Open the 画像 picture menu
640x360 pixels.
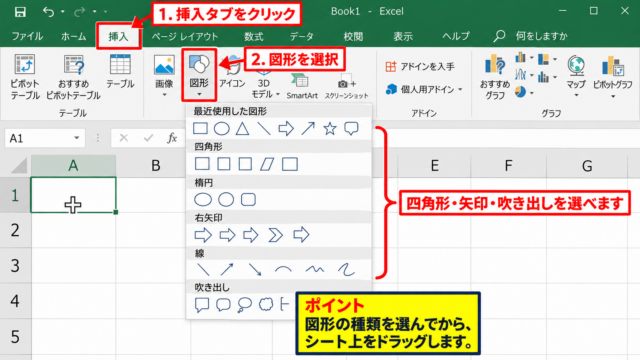pos(164,77)
